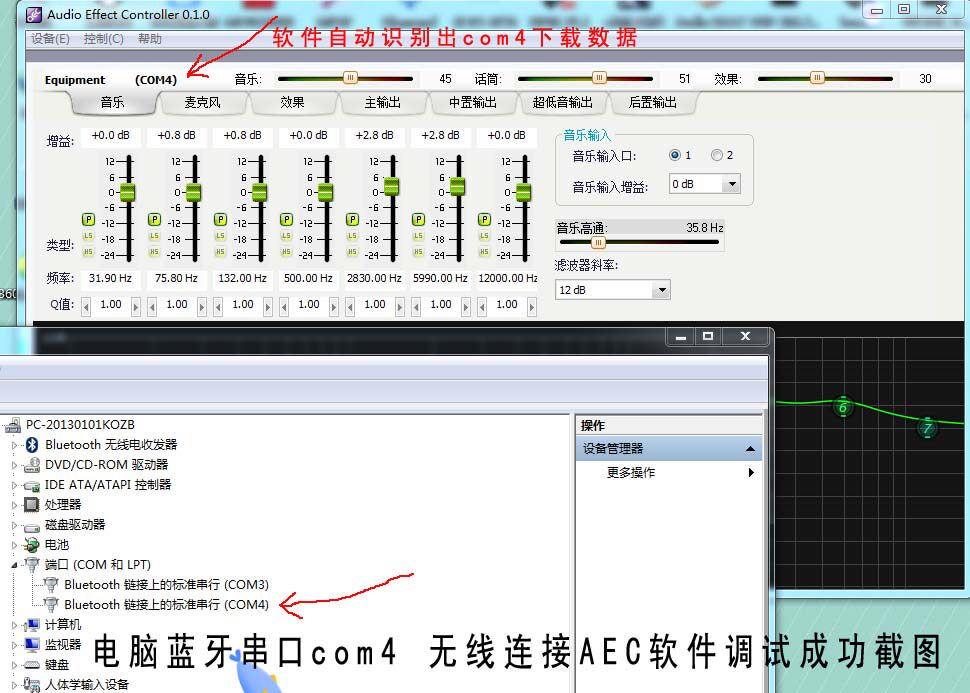Select HS filter type on 12000.00 Hz band
Image resolution: width=970 pixels, height=693 pixels.
(484, 252)
